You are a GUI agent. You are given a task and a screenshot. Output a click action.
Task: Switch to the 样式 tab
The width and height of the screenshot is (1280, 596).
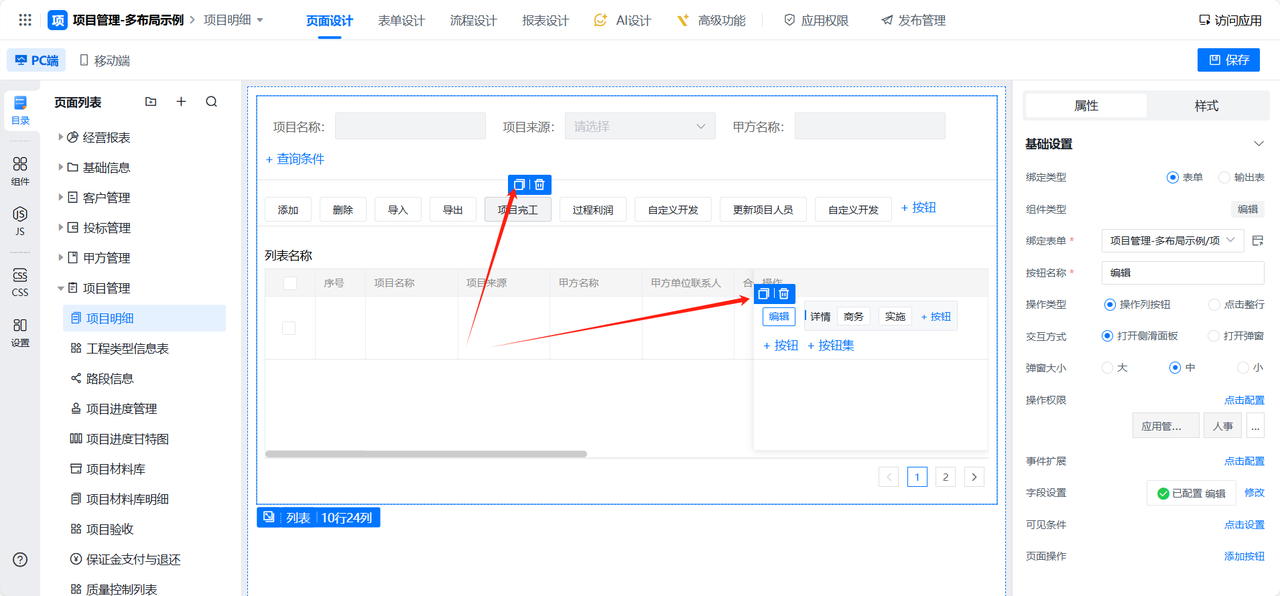pyautogui.click(x=1206, y=106)
